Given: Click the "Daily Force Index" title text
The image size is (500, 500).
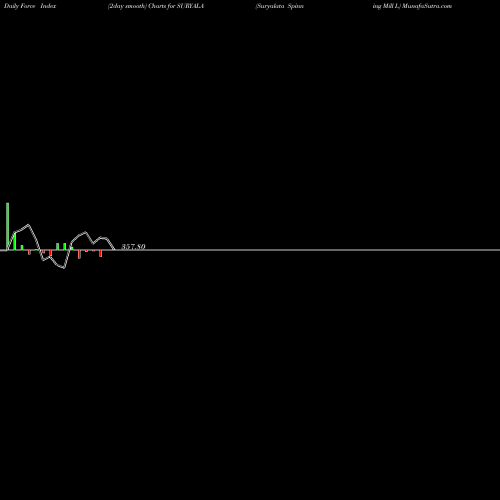Looking at the screenshot, I should tap(30, 6).
